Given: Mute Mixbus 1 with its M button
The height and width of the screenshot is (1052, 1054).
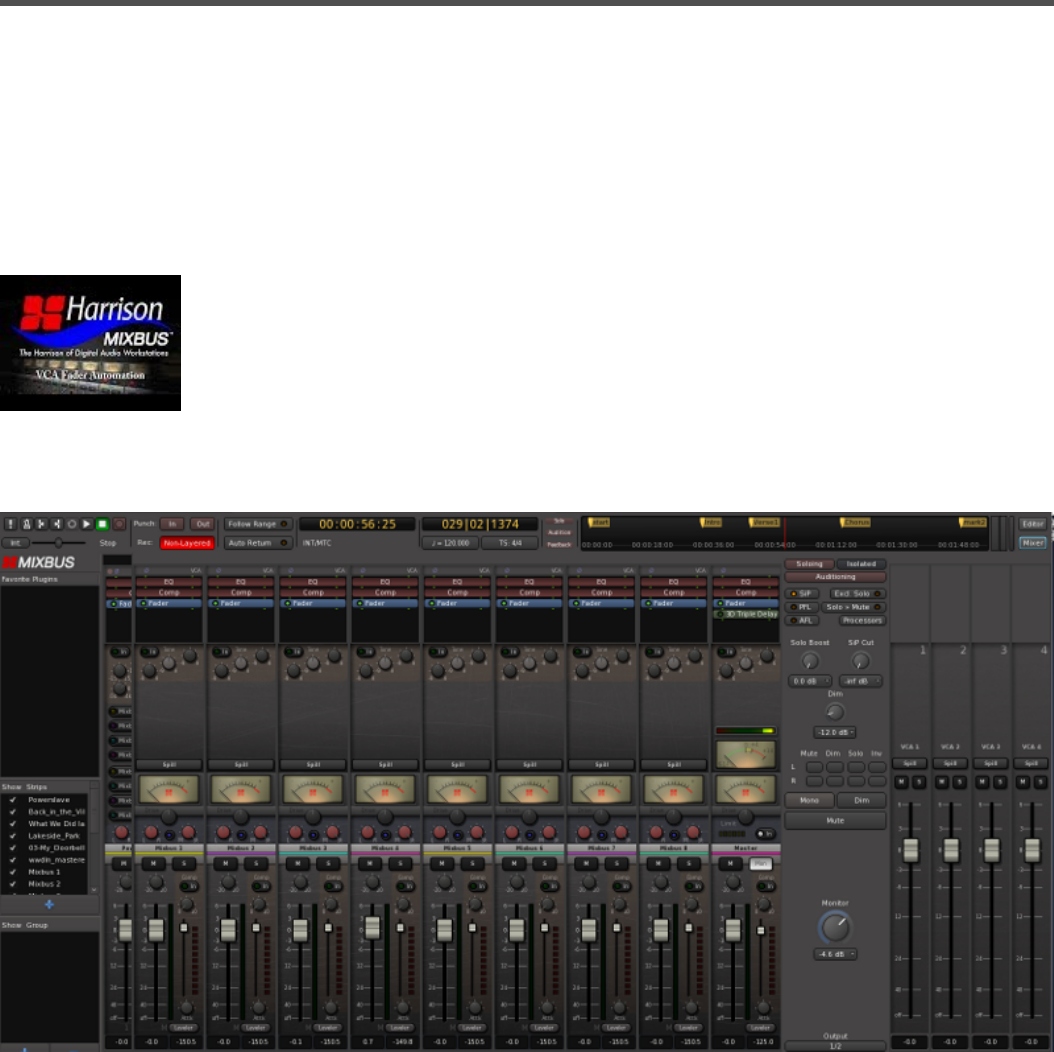Looking at the screenshot, I should pyautogui.click(x=154, y=863).
